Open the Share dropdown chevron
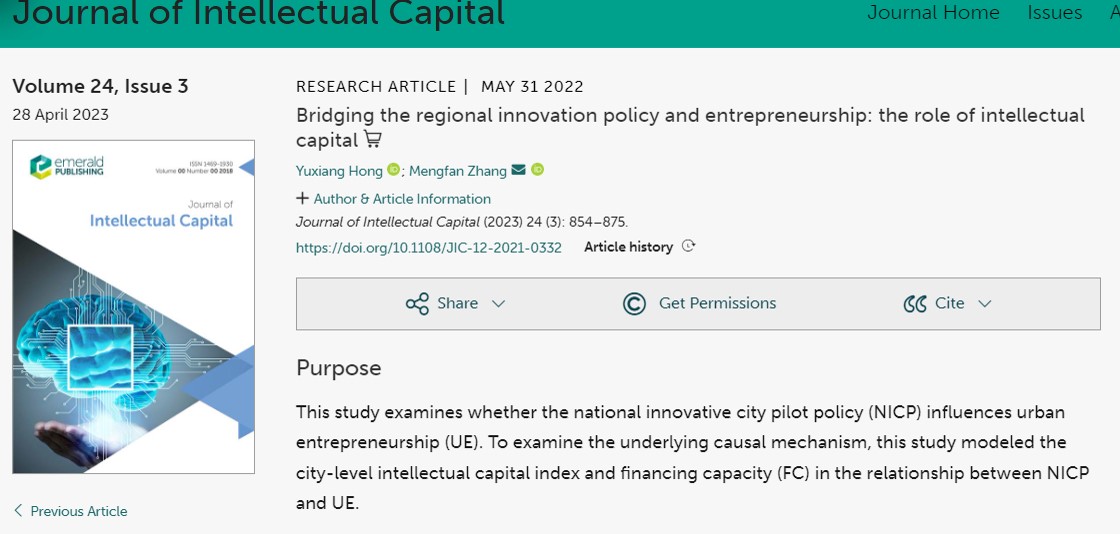 (498, 303)
